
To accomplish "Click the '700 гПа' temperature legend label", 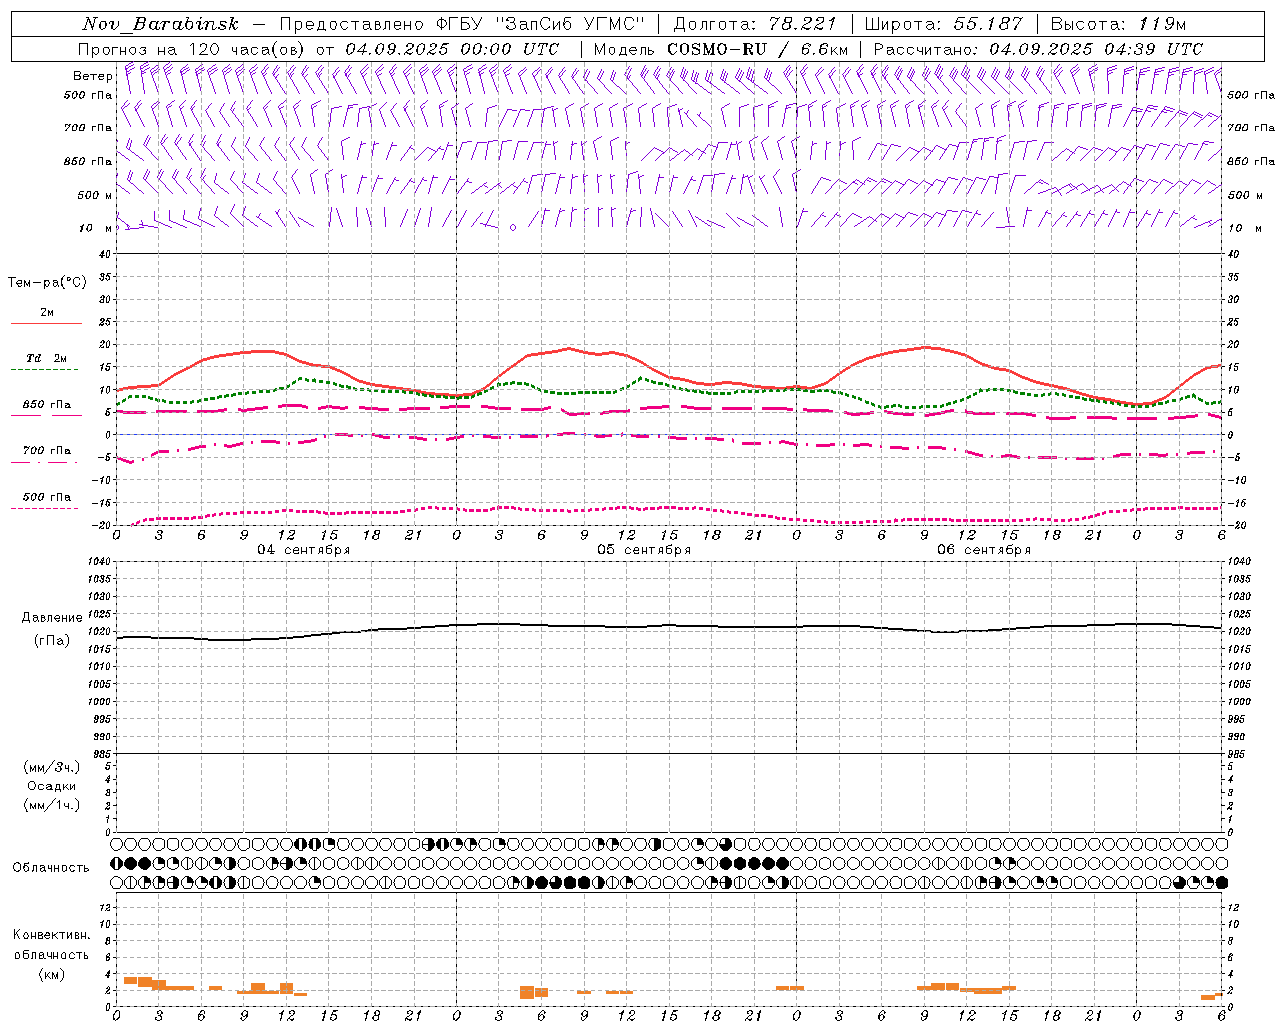I will coord(47,451).
